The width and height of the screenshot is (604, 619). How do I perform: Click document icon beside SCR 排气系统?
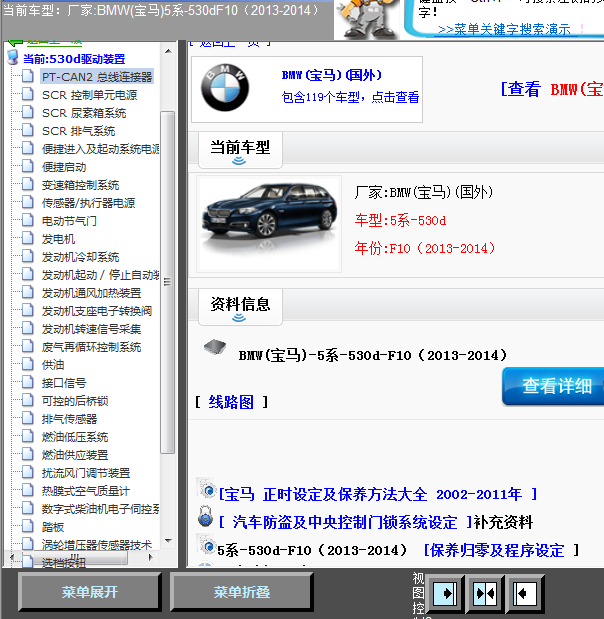point(28,130)
